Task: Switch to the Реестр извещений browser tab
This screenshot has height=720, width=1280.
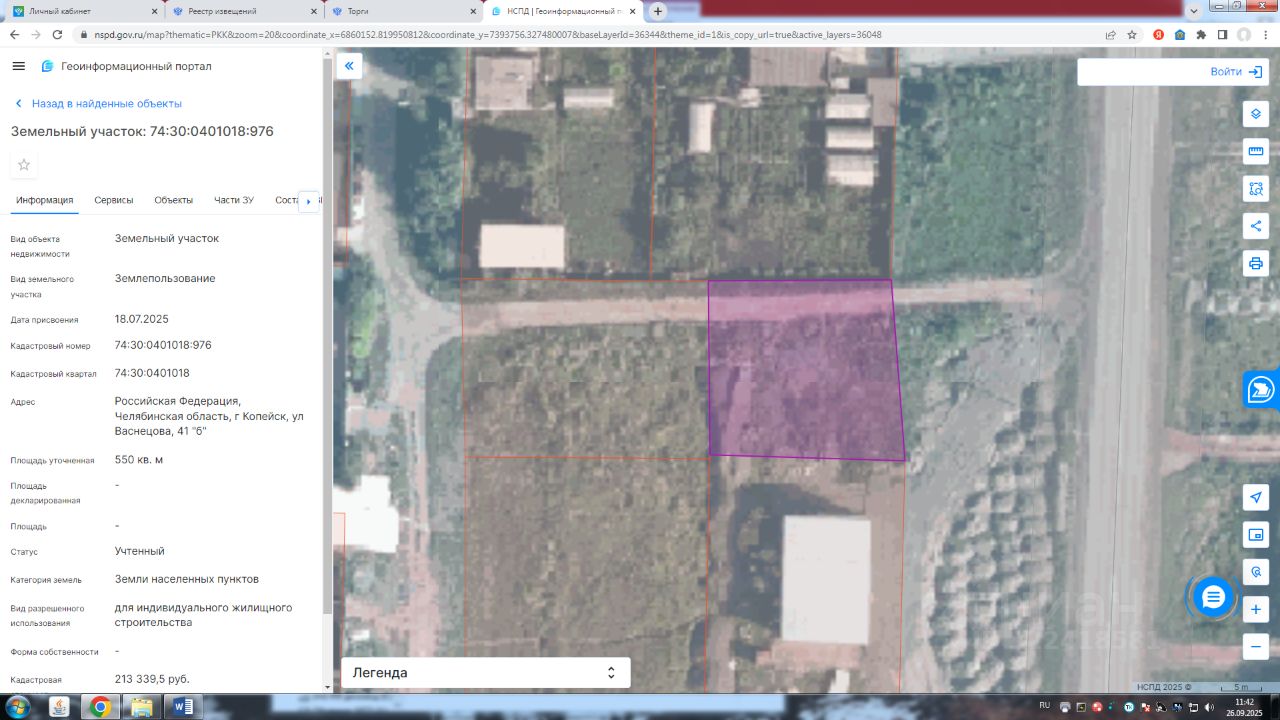Action: tap(244, 11)
